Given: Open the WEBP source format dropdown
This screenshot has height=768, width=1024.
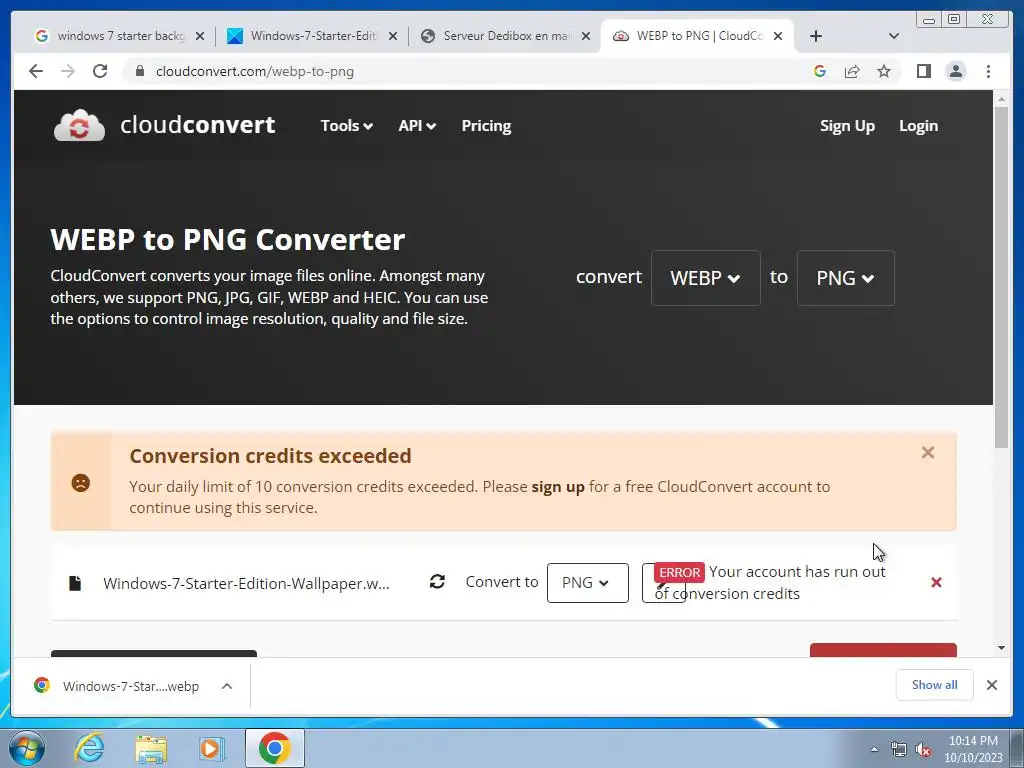Looking at the screenshot, I should (705, 278).
